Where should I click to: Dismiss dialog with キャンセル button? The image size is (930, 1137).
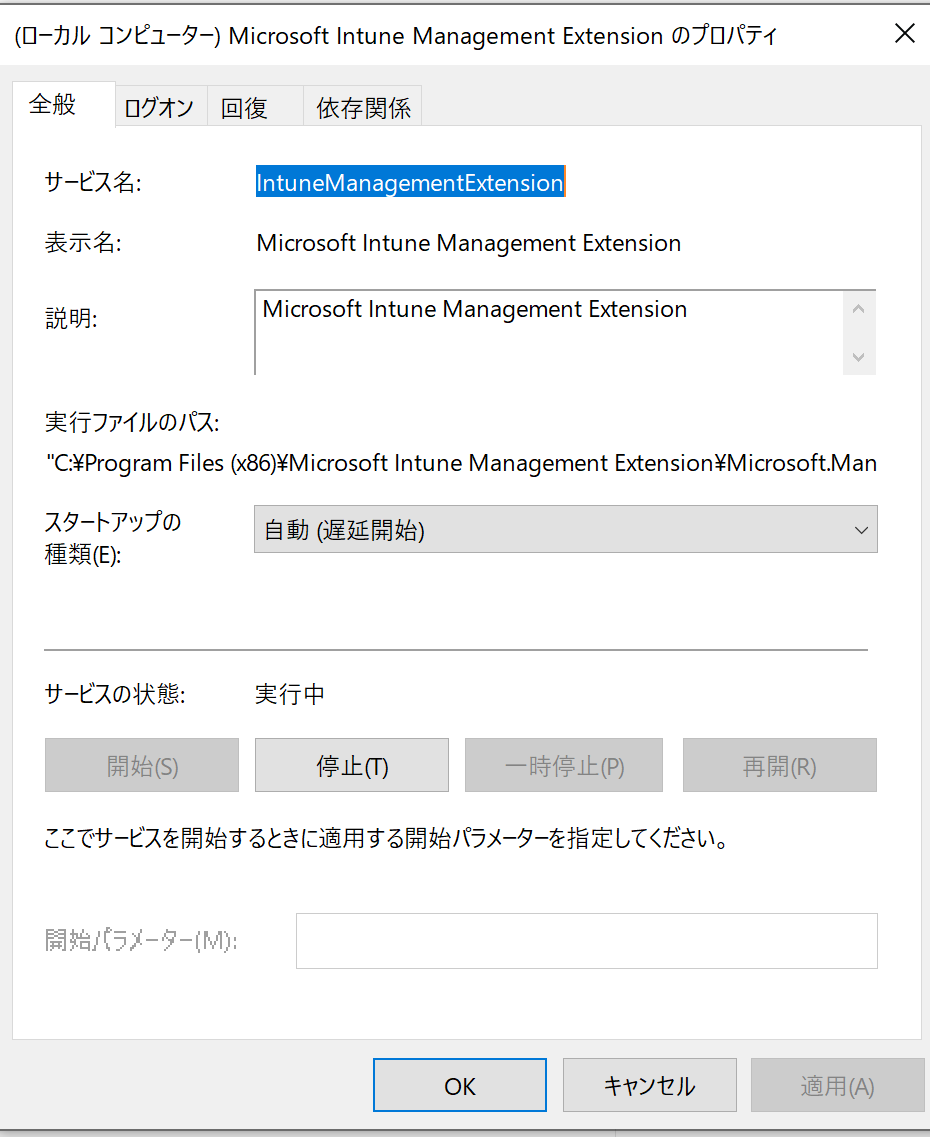pos(649,1085)
